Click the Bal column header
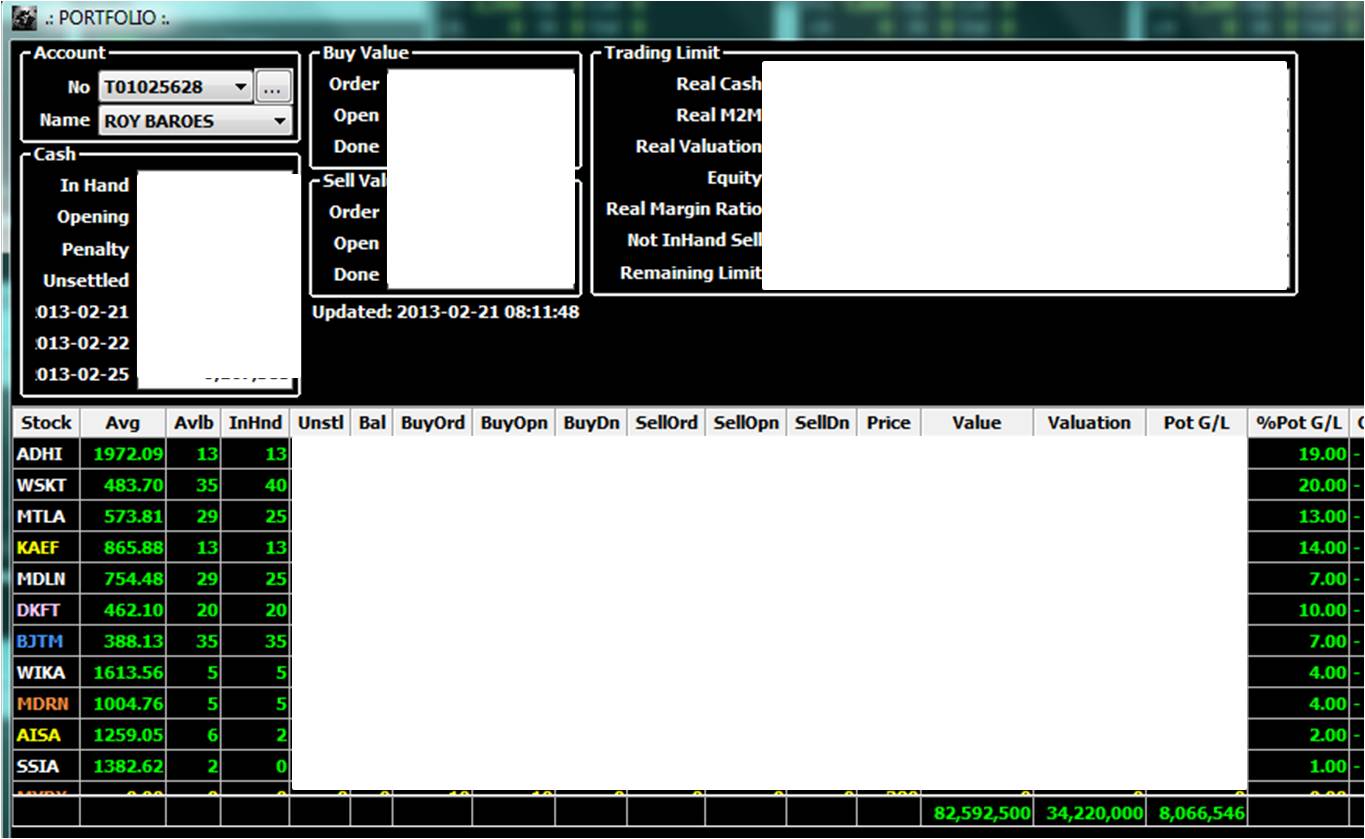This screenshot has height=839, width=1365. (373, 423)
